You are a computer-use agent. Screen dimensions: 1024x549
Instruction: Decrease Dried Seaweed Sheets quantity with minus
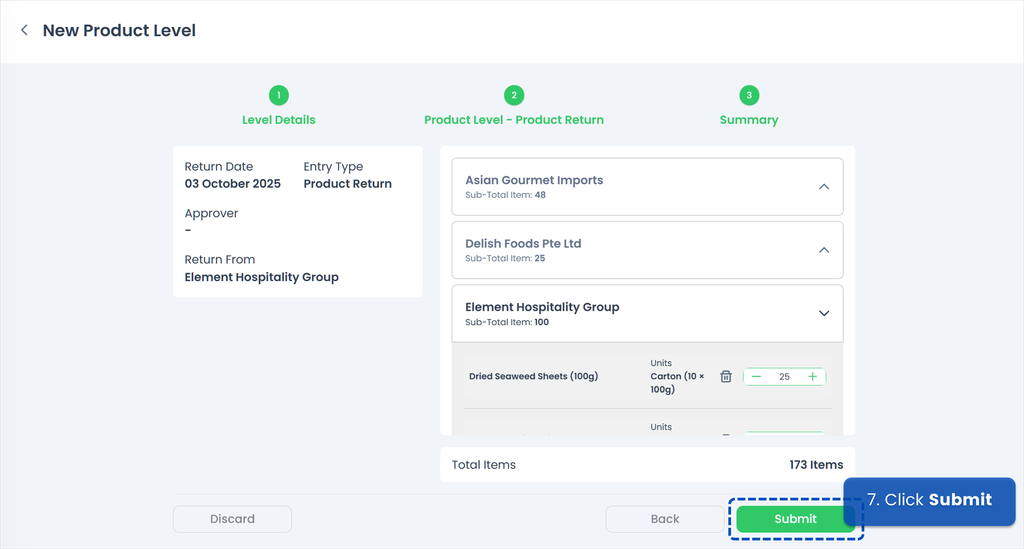click(x=757, y=377)
